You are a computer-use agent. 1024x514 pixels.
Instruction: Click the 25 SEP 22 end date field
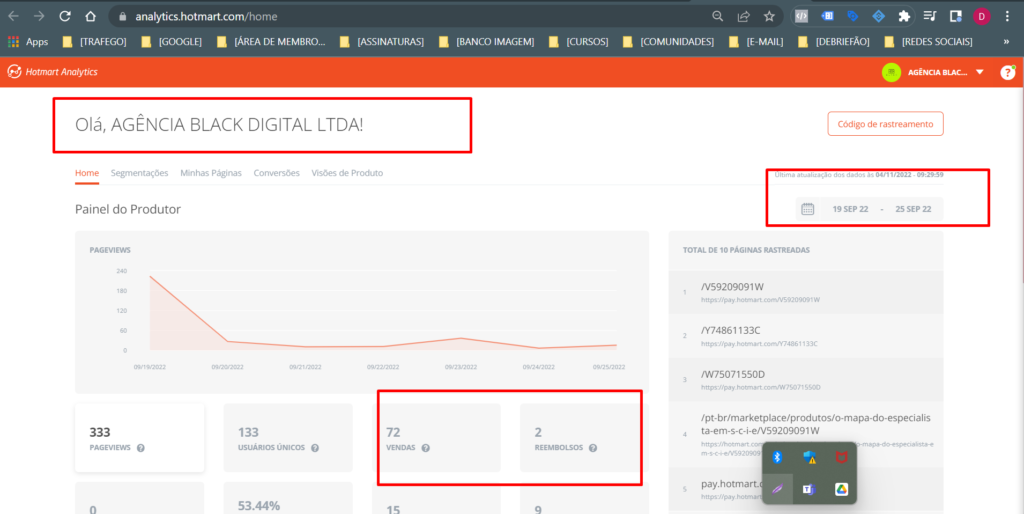click(x=913, y=209)
